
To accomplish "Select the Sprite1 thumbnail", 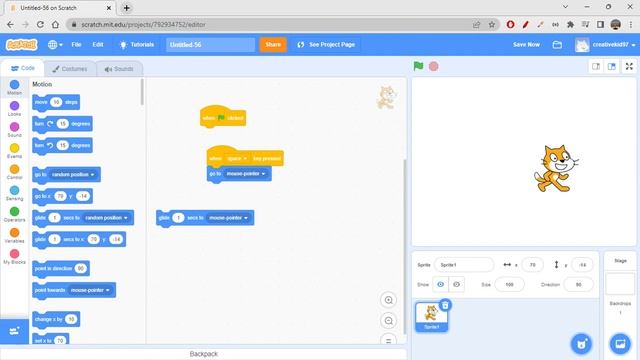I will [x=431, y=317].
